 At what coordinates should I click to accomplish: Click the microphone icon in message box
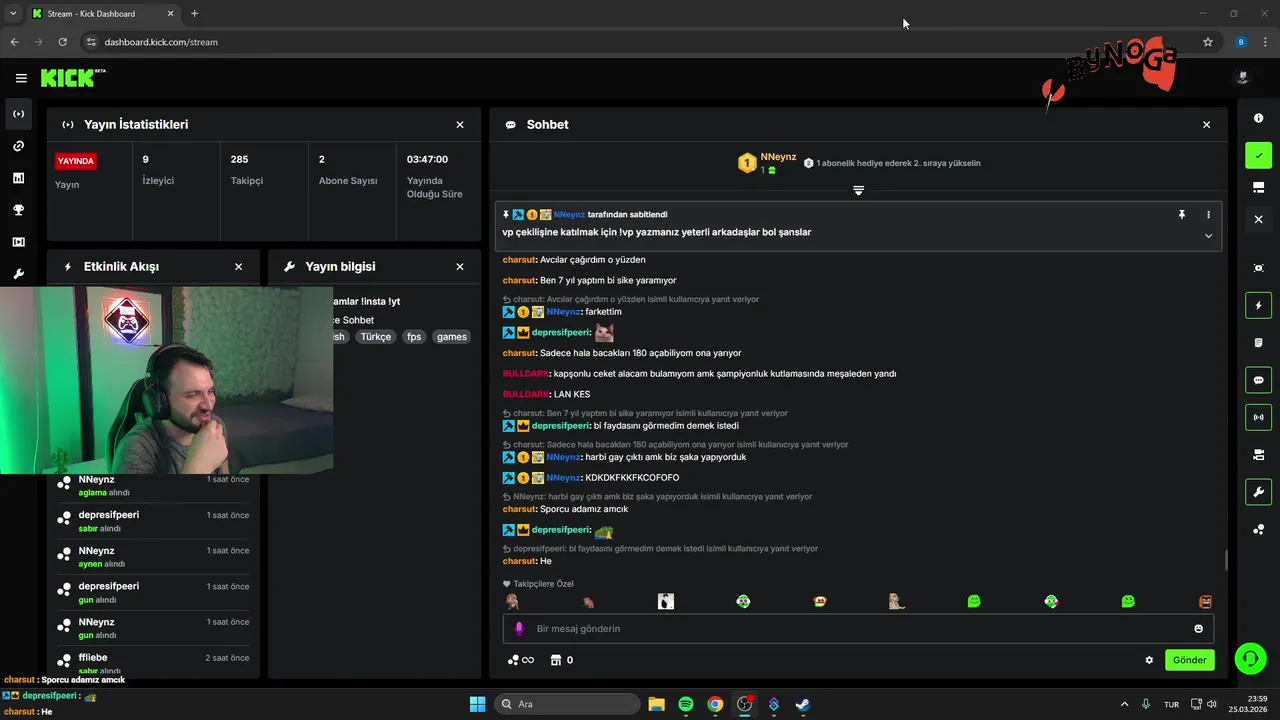click(x=518, y=629)
